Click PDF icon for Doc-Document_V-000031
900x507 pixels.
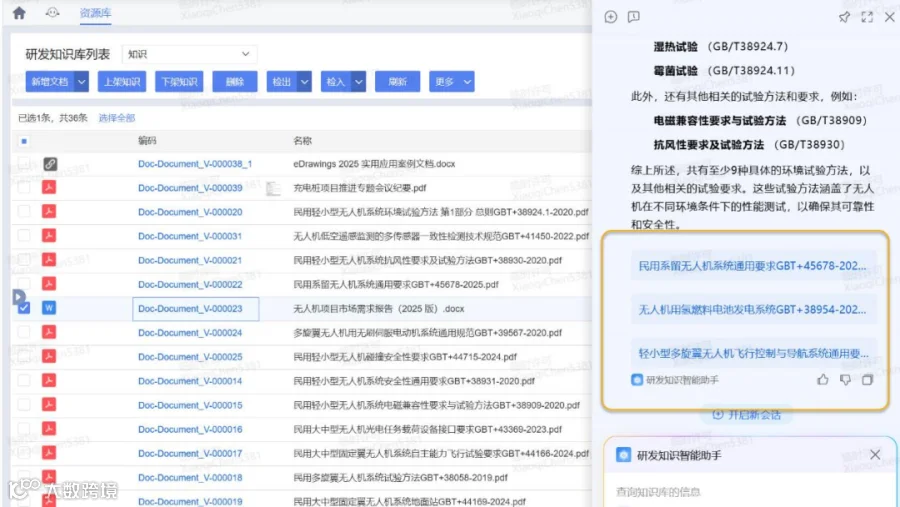(x=49, y=235)
